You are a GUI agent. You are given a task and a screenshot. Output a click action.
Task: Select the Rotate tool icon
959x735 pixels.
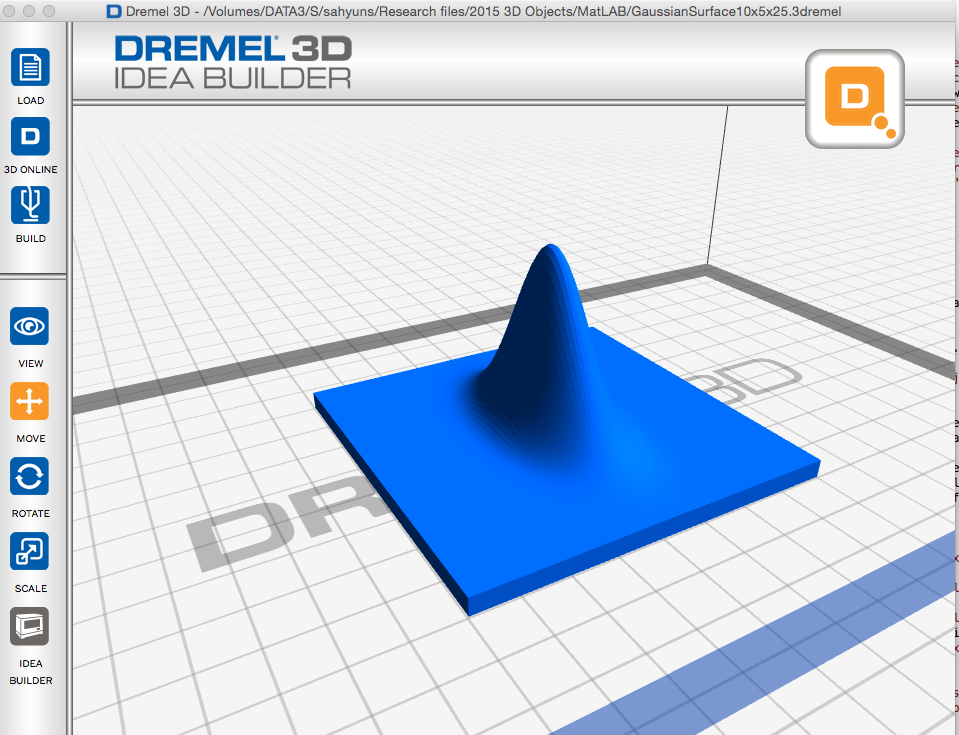(x=29, y=476)
